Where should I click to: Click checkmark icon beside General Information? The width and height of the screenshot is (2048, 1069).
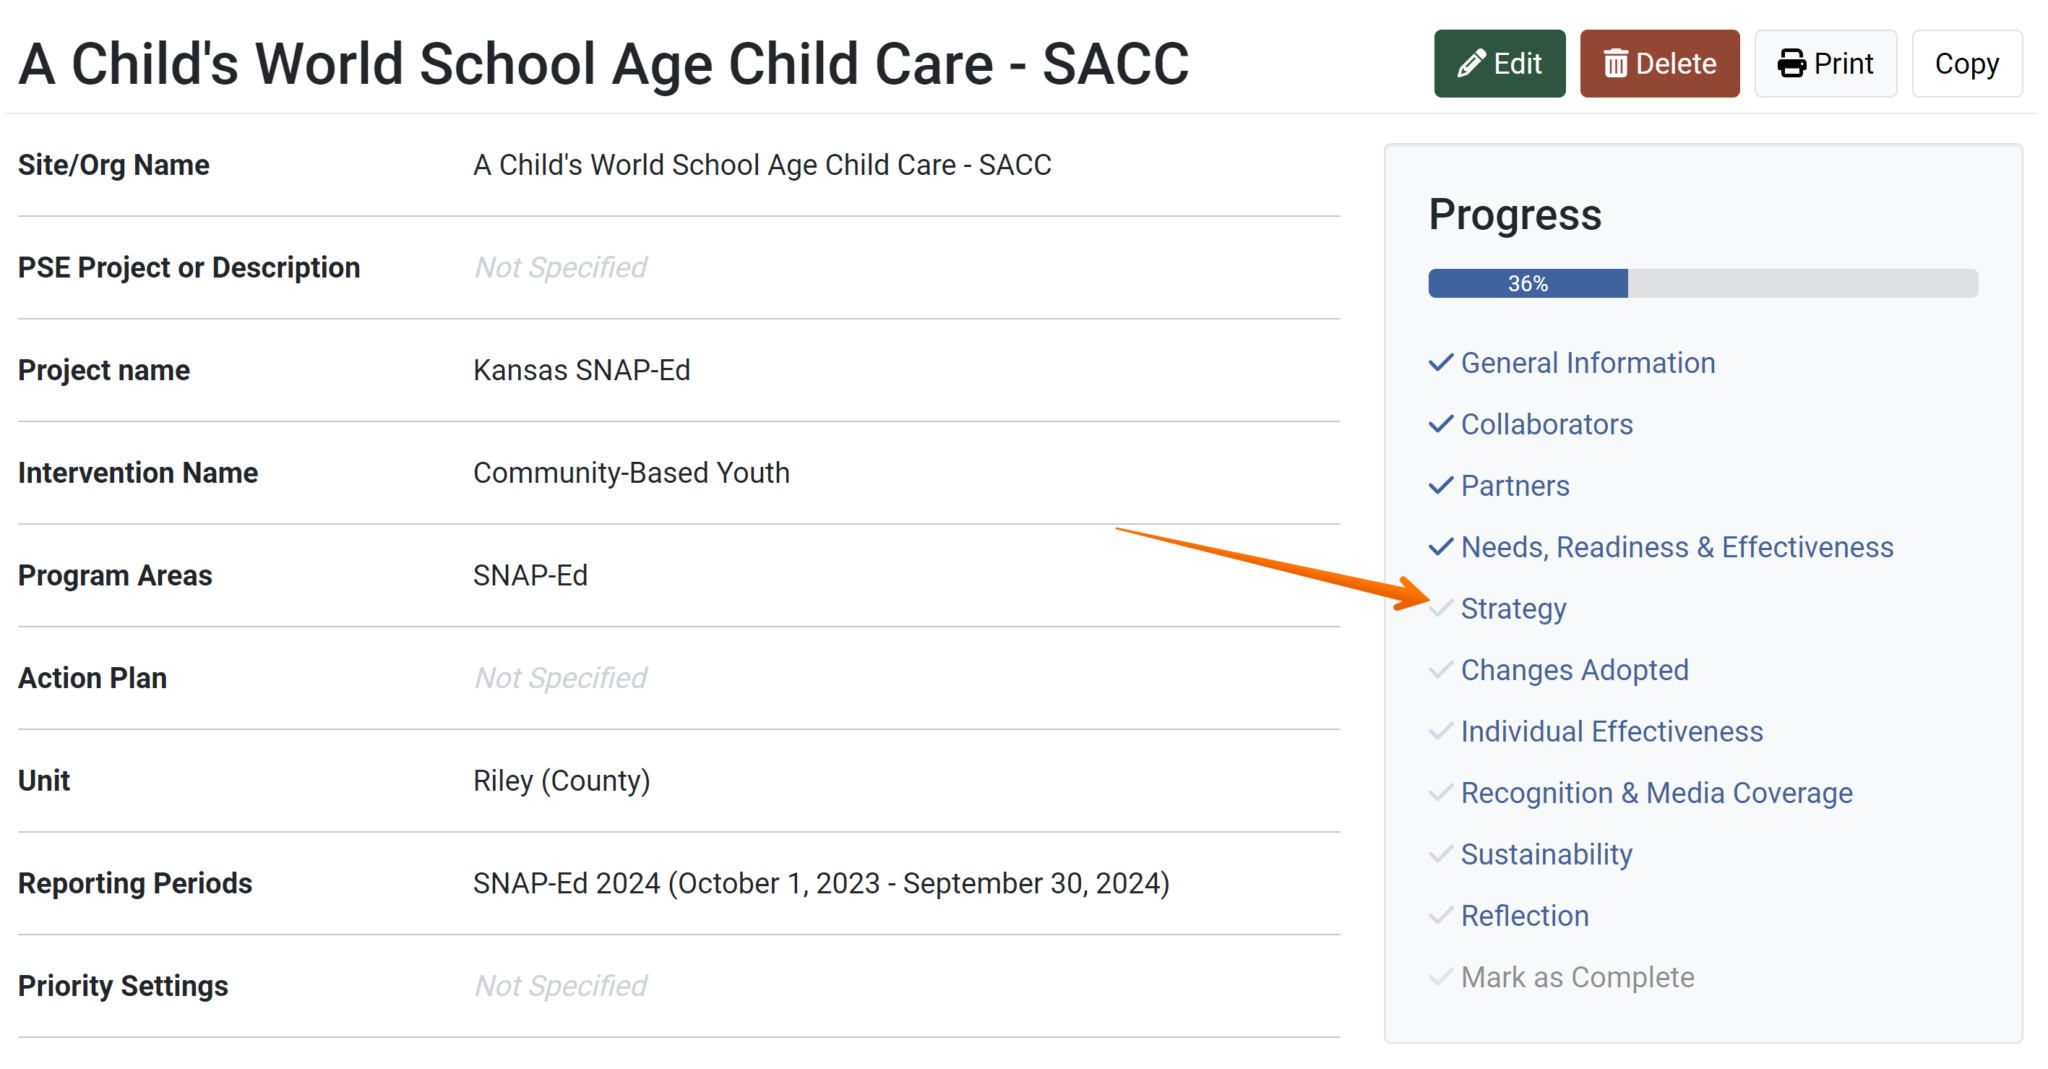click(x=1440, y=363)
